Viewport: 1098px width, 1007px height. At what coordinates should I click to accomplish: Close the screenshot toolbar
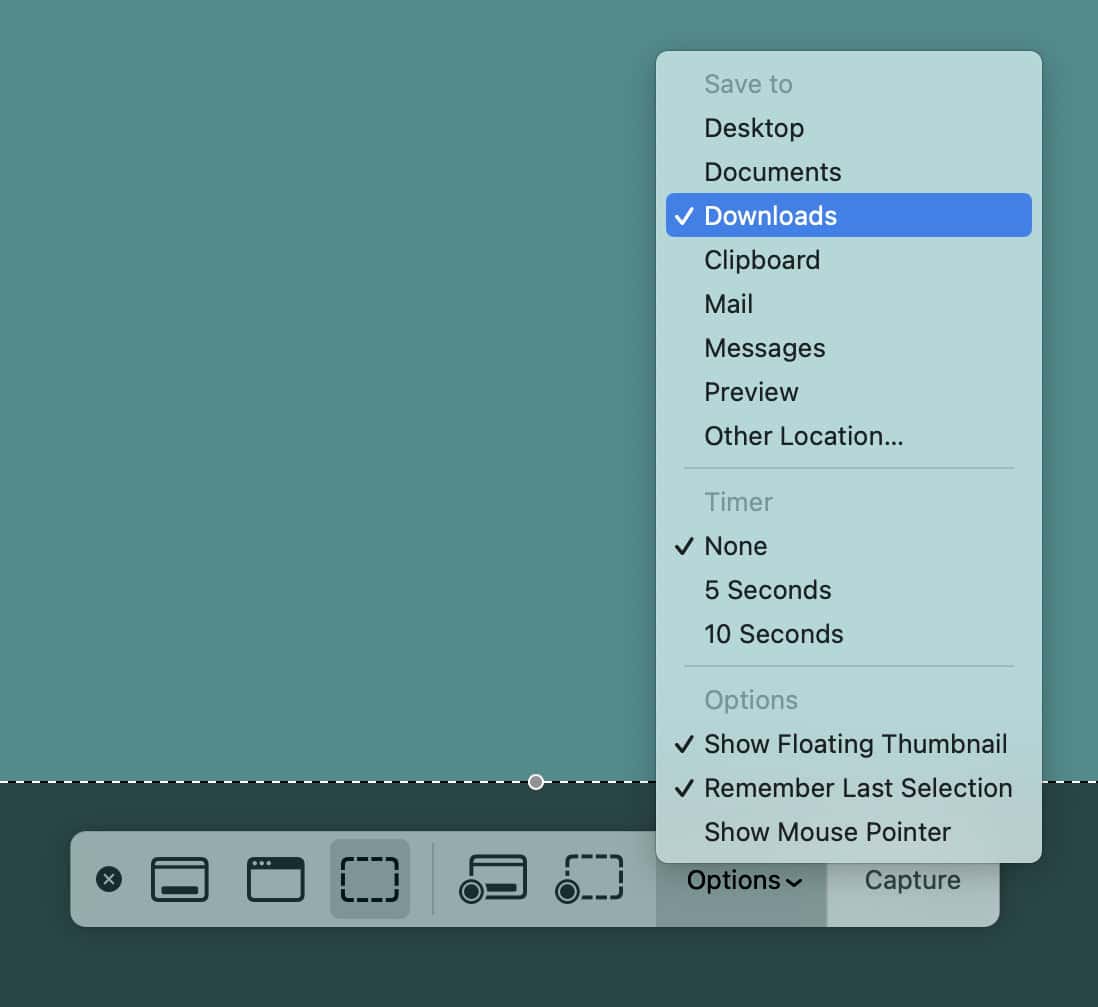click(x=109, y=880)
